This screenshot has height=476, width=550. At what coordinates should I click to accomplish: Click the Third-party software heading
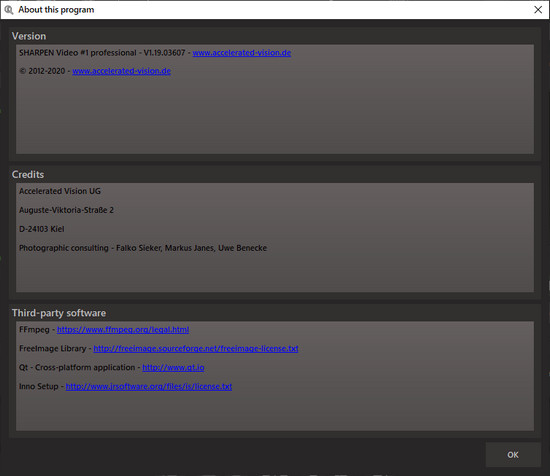(59, 313)
